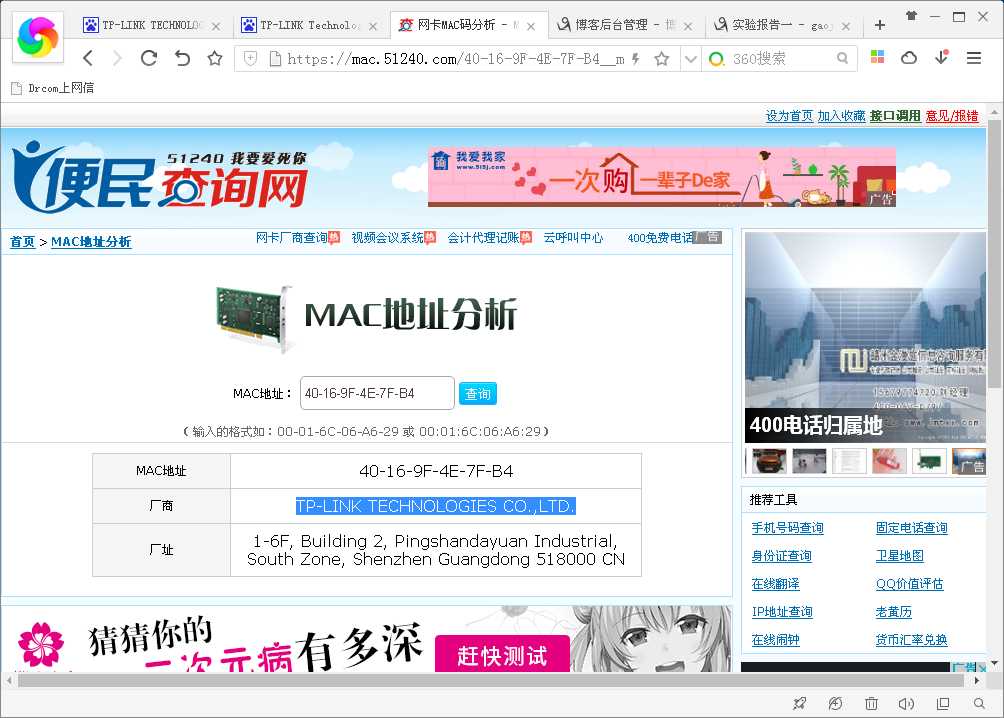Click the 查询 button
Image resolution: width=1004 pixels, height=718 pixels.
coord(478,393)
